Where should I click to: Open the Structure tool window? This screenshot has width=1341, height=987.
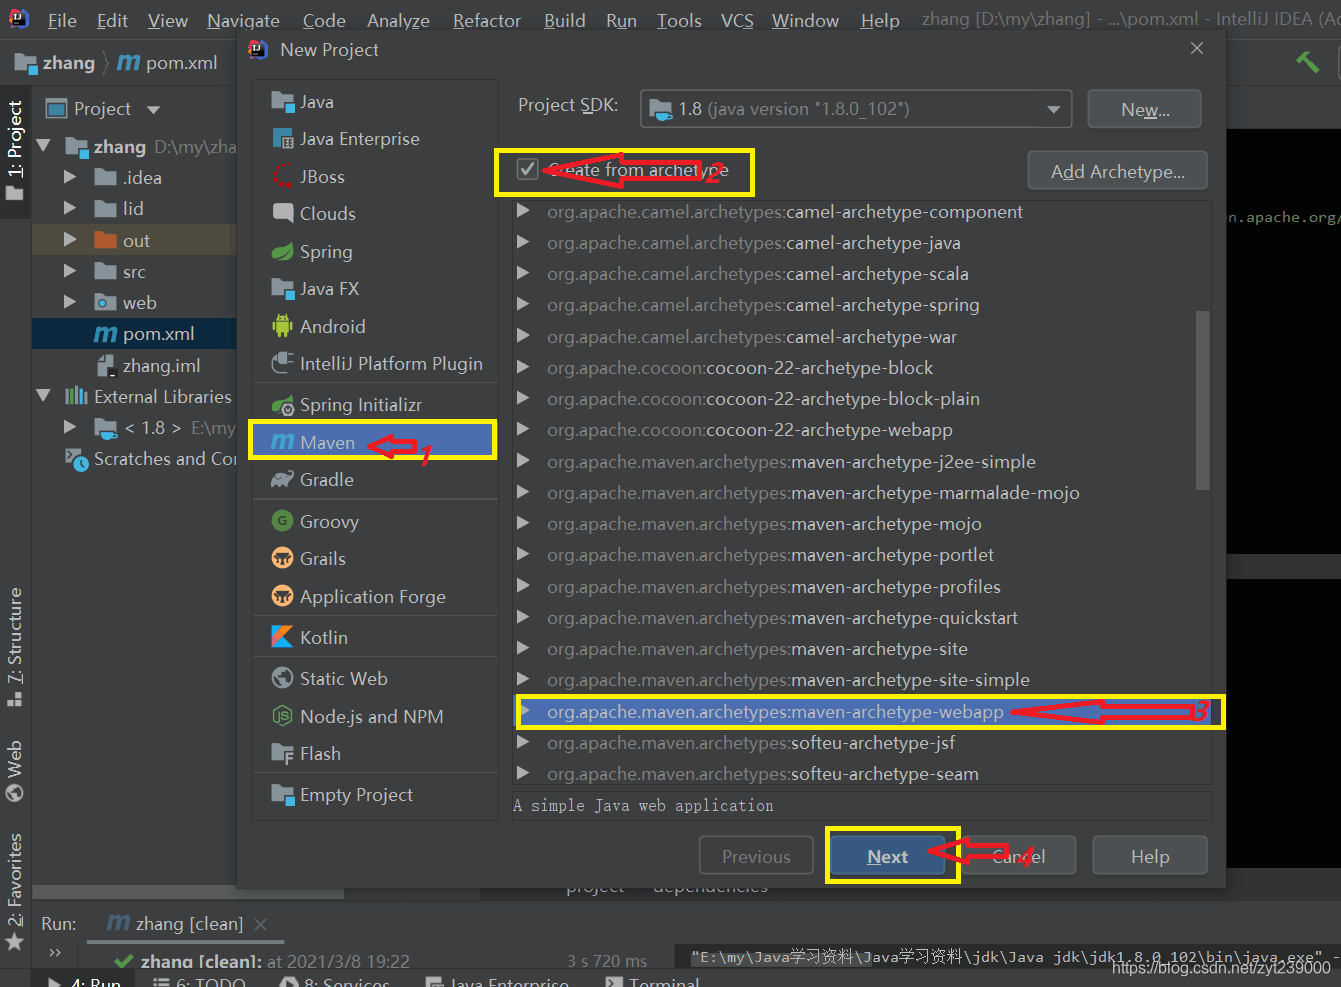15,647
